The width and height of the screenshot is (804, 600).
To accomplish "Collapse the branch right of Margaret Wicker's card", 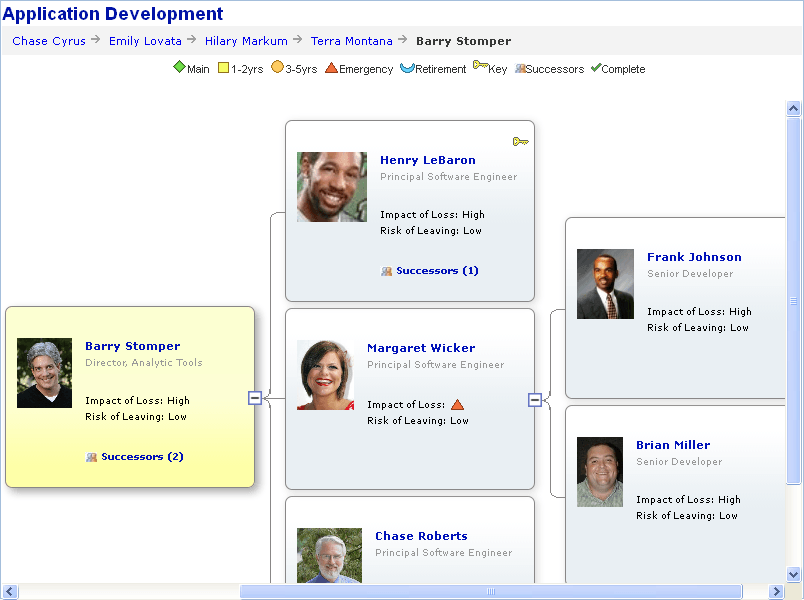I will click(537, 398).
